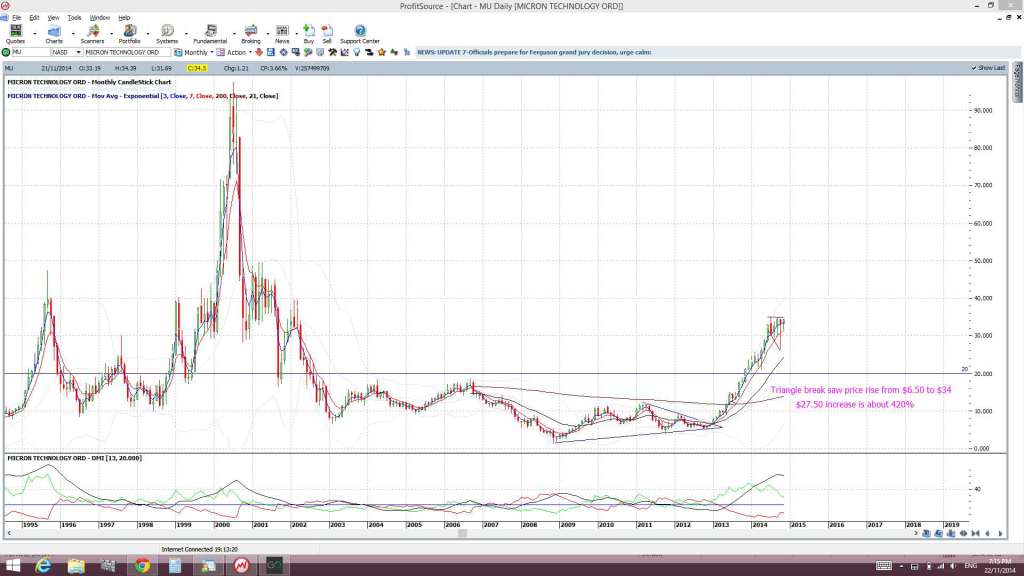The height and width of the screenshot is (576, 1024).
Task: Click the Triangle break annotation text
Action: tap(861, 390)
